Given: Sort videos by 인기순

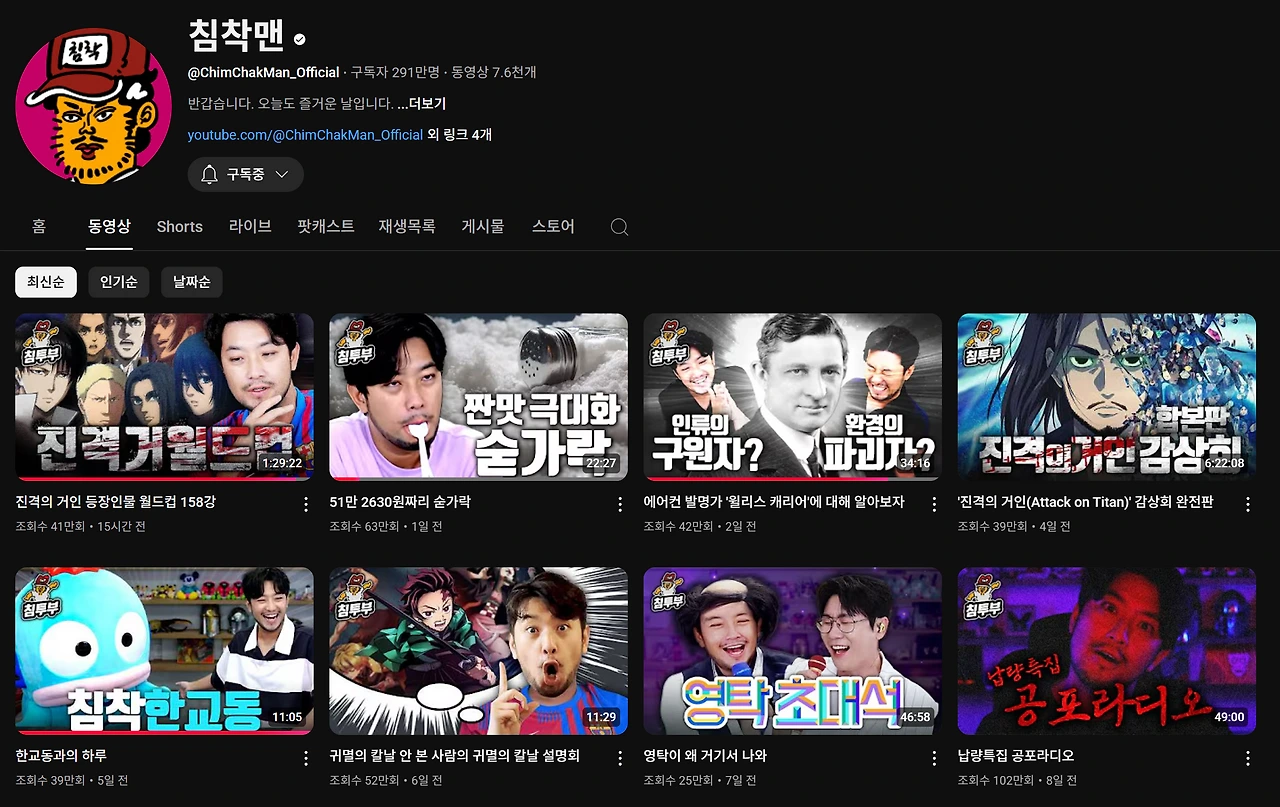Looking at the screenshot, I should point(119,282).
